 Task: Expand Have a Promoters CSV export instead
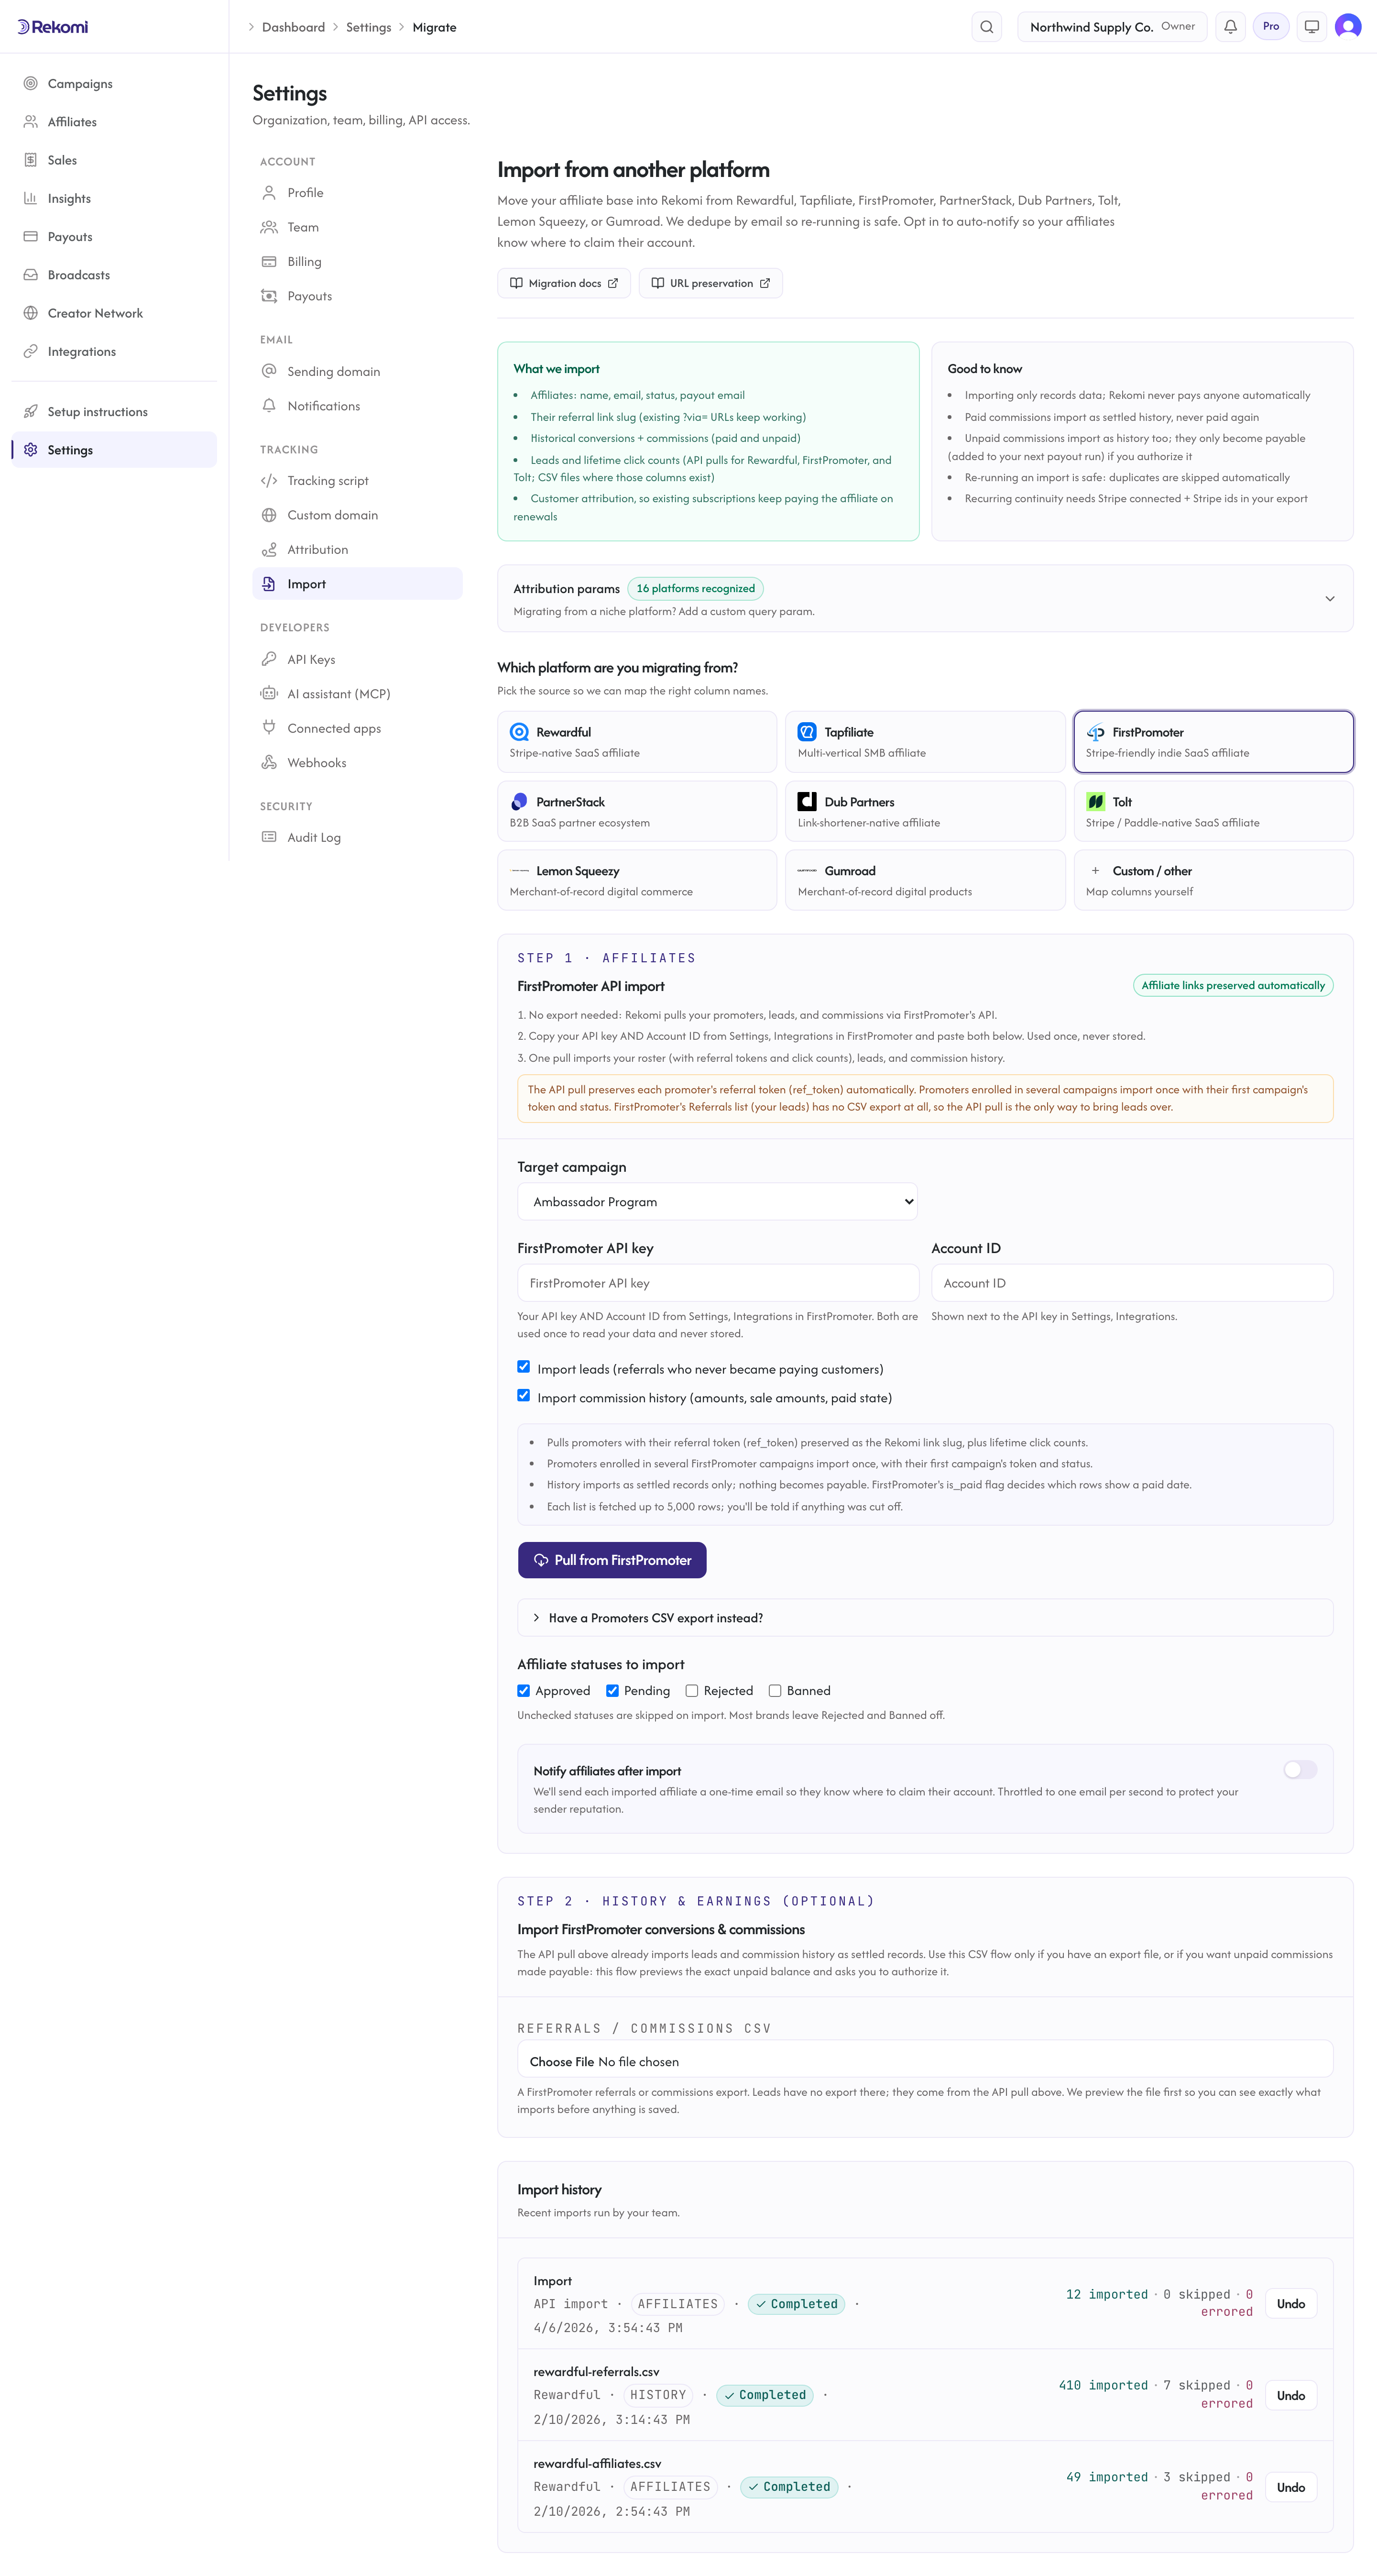(x=925, y=1618)
